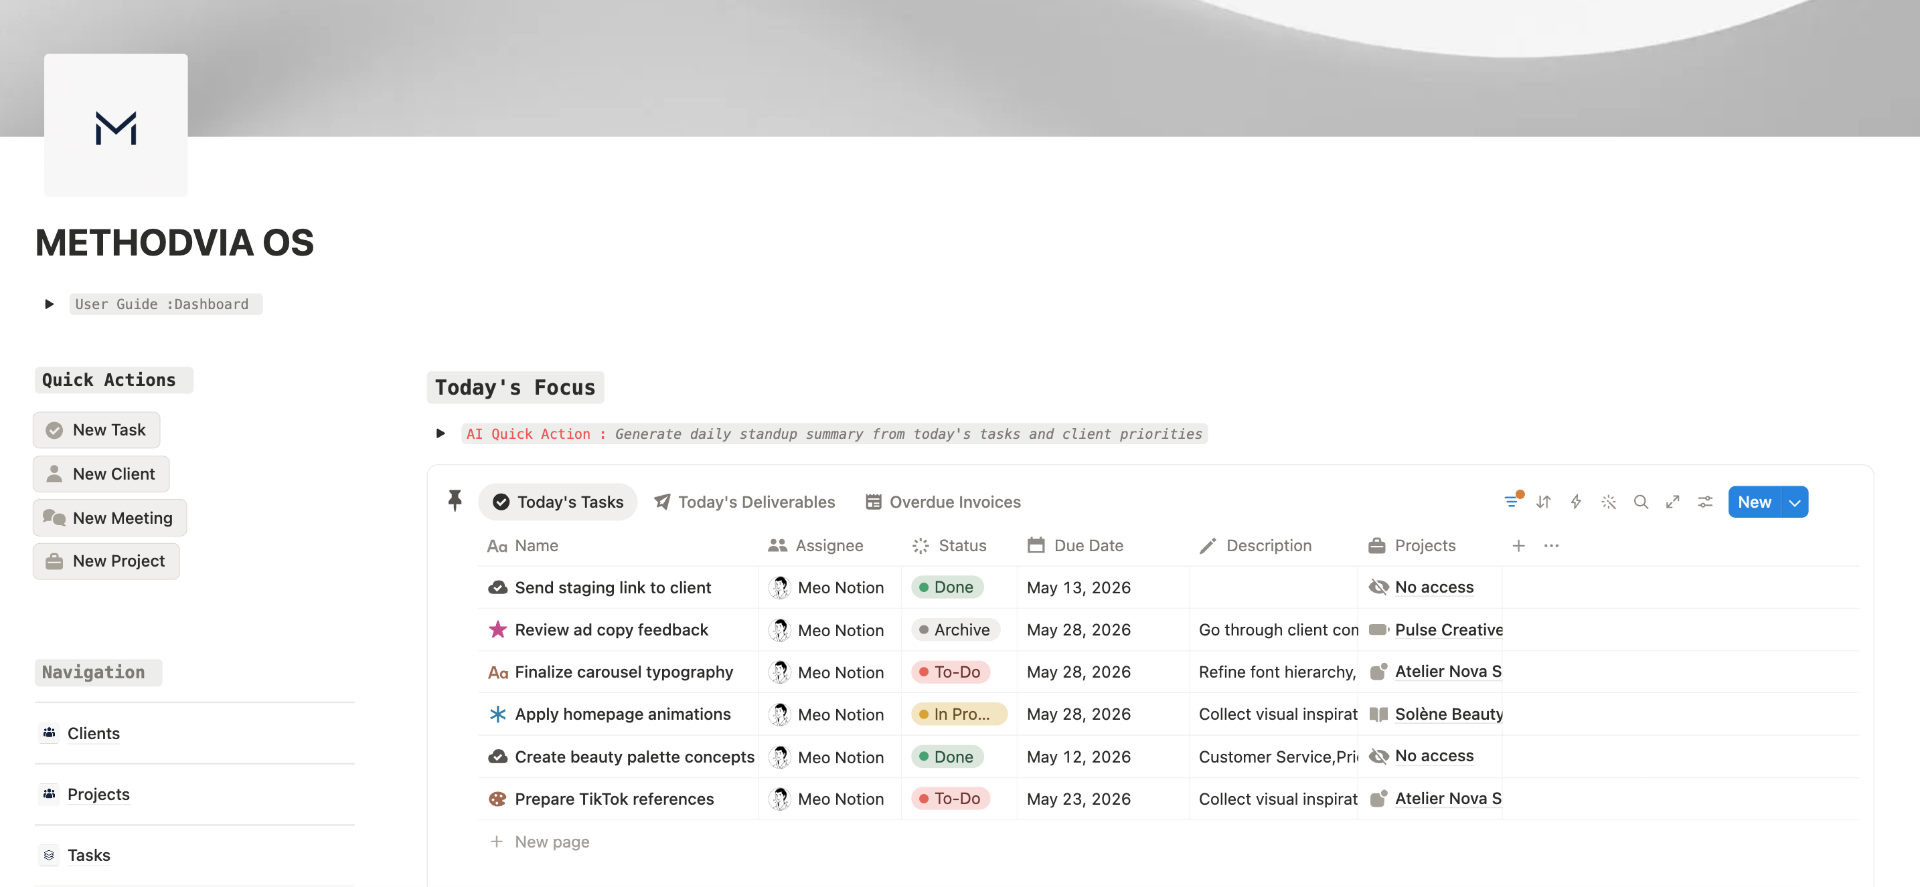Open the Archive status tag
The width and height of the screenshot is (1920, 887).
point(955,630)
